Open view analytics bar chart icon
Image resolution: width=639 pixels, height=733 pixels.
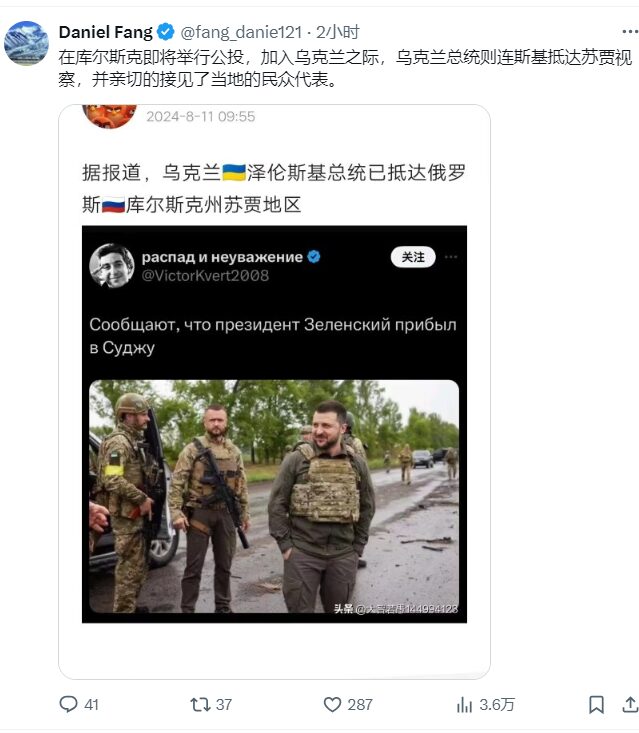pyautogui.click(x=464, y=704)
